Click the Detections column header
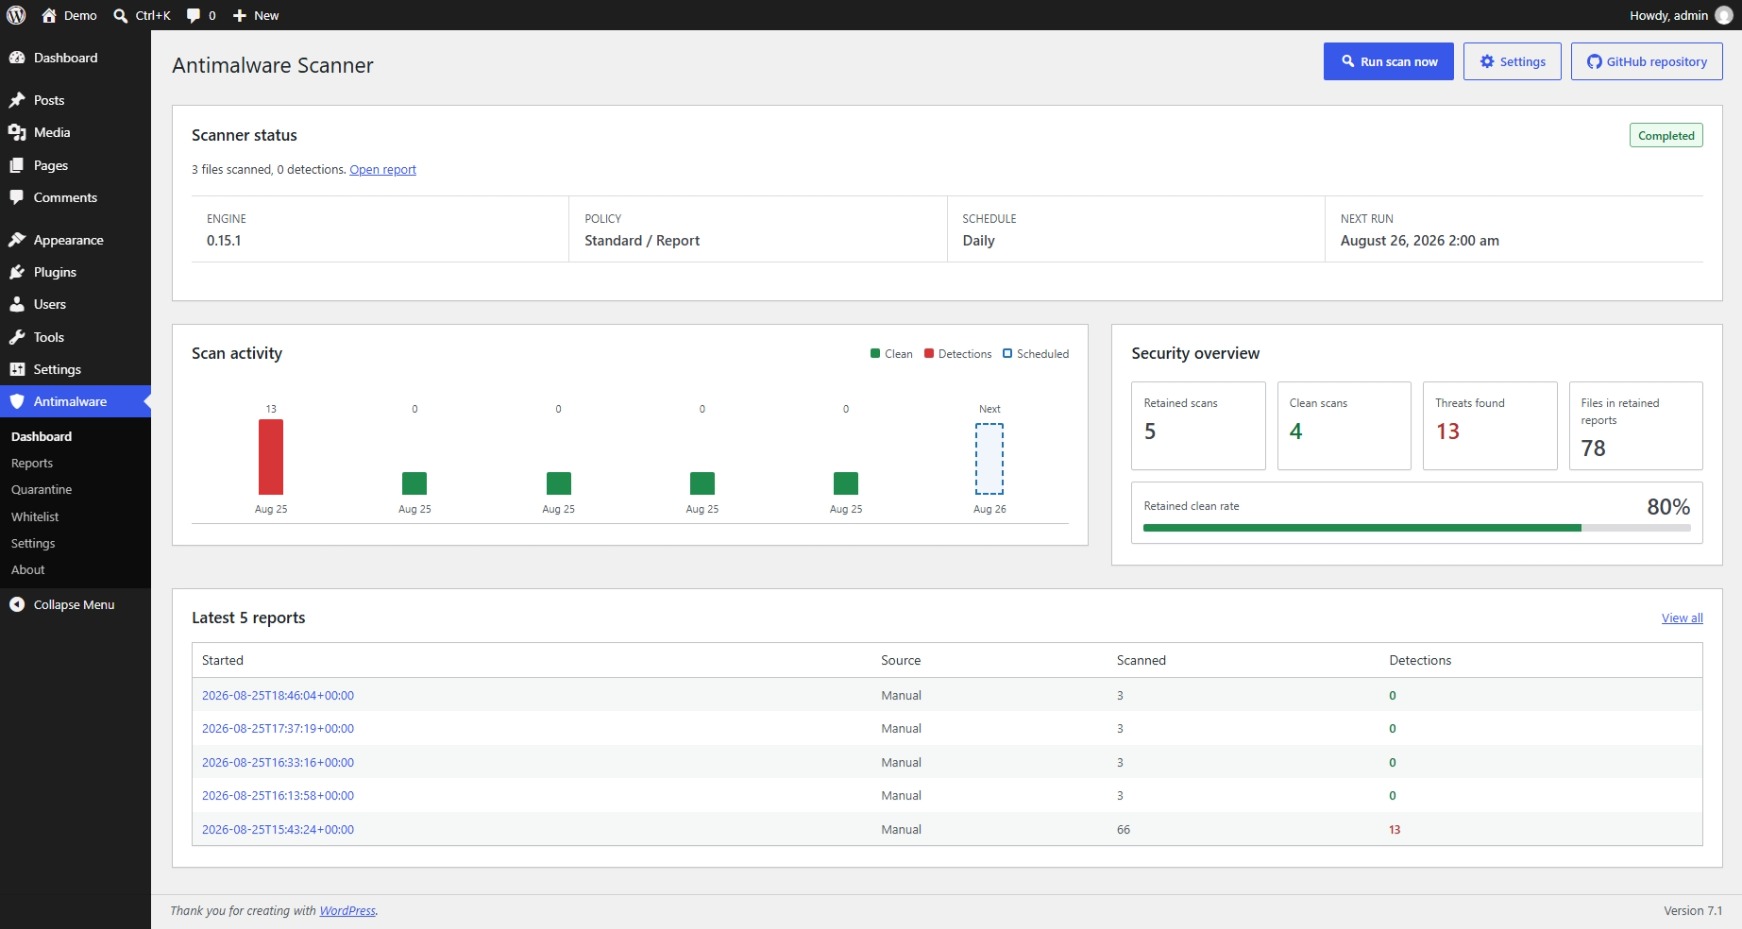1742x929 pixels. [1420, 661]
